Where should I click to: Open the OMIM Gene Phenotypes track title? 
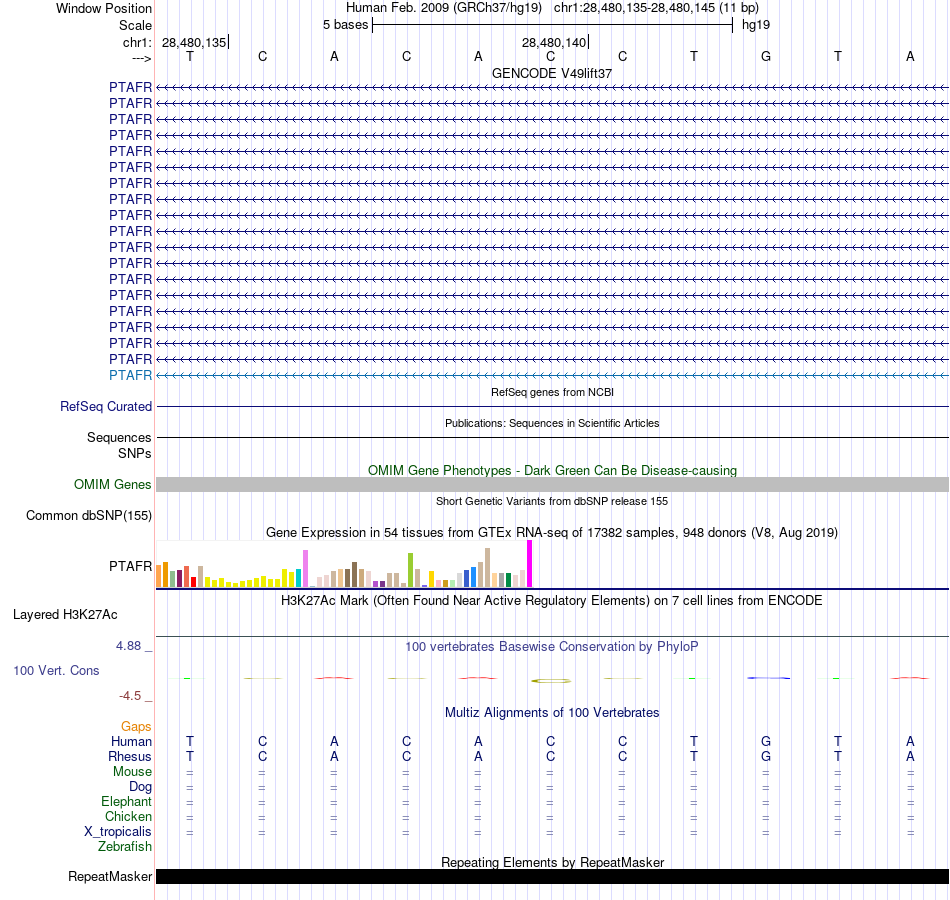[552, 470]
